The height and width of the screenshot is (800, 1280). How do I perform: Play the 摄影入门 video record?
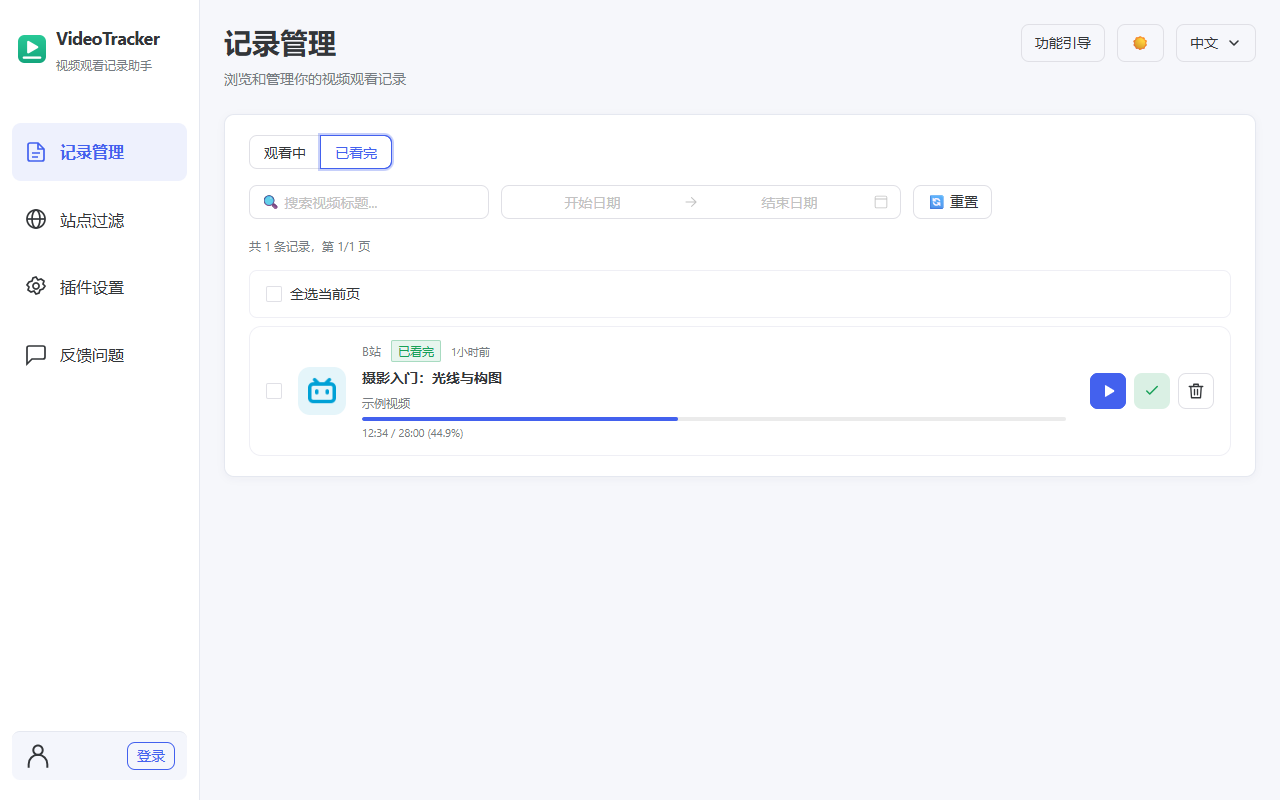[x=1108, y=391]
